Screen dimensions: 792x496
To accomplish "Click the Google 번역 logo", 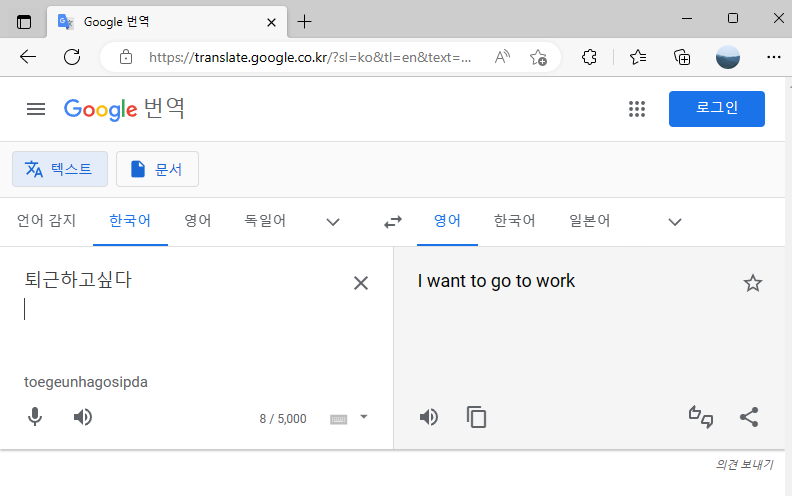I will point(124,109).
